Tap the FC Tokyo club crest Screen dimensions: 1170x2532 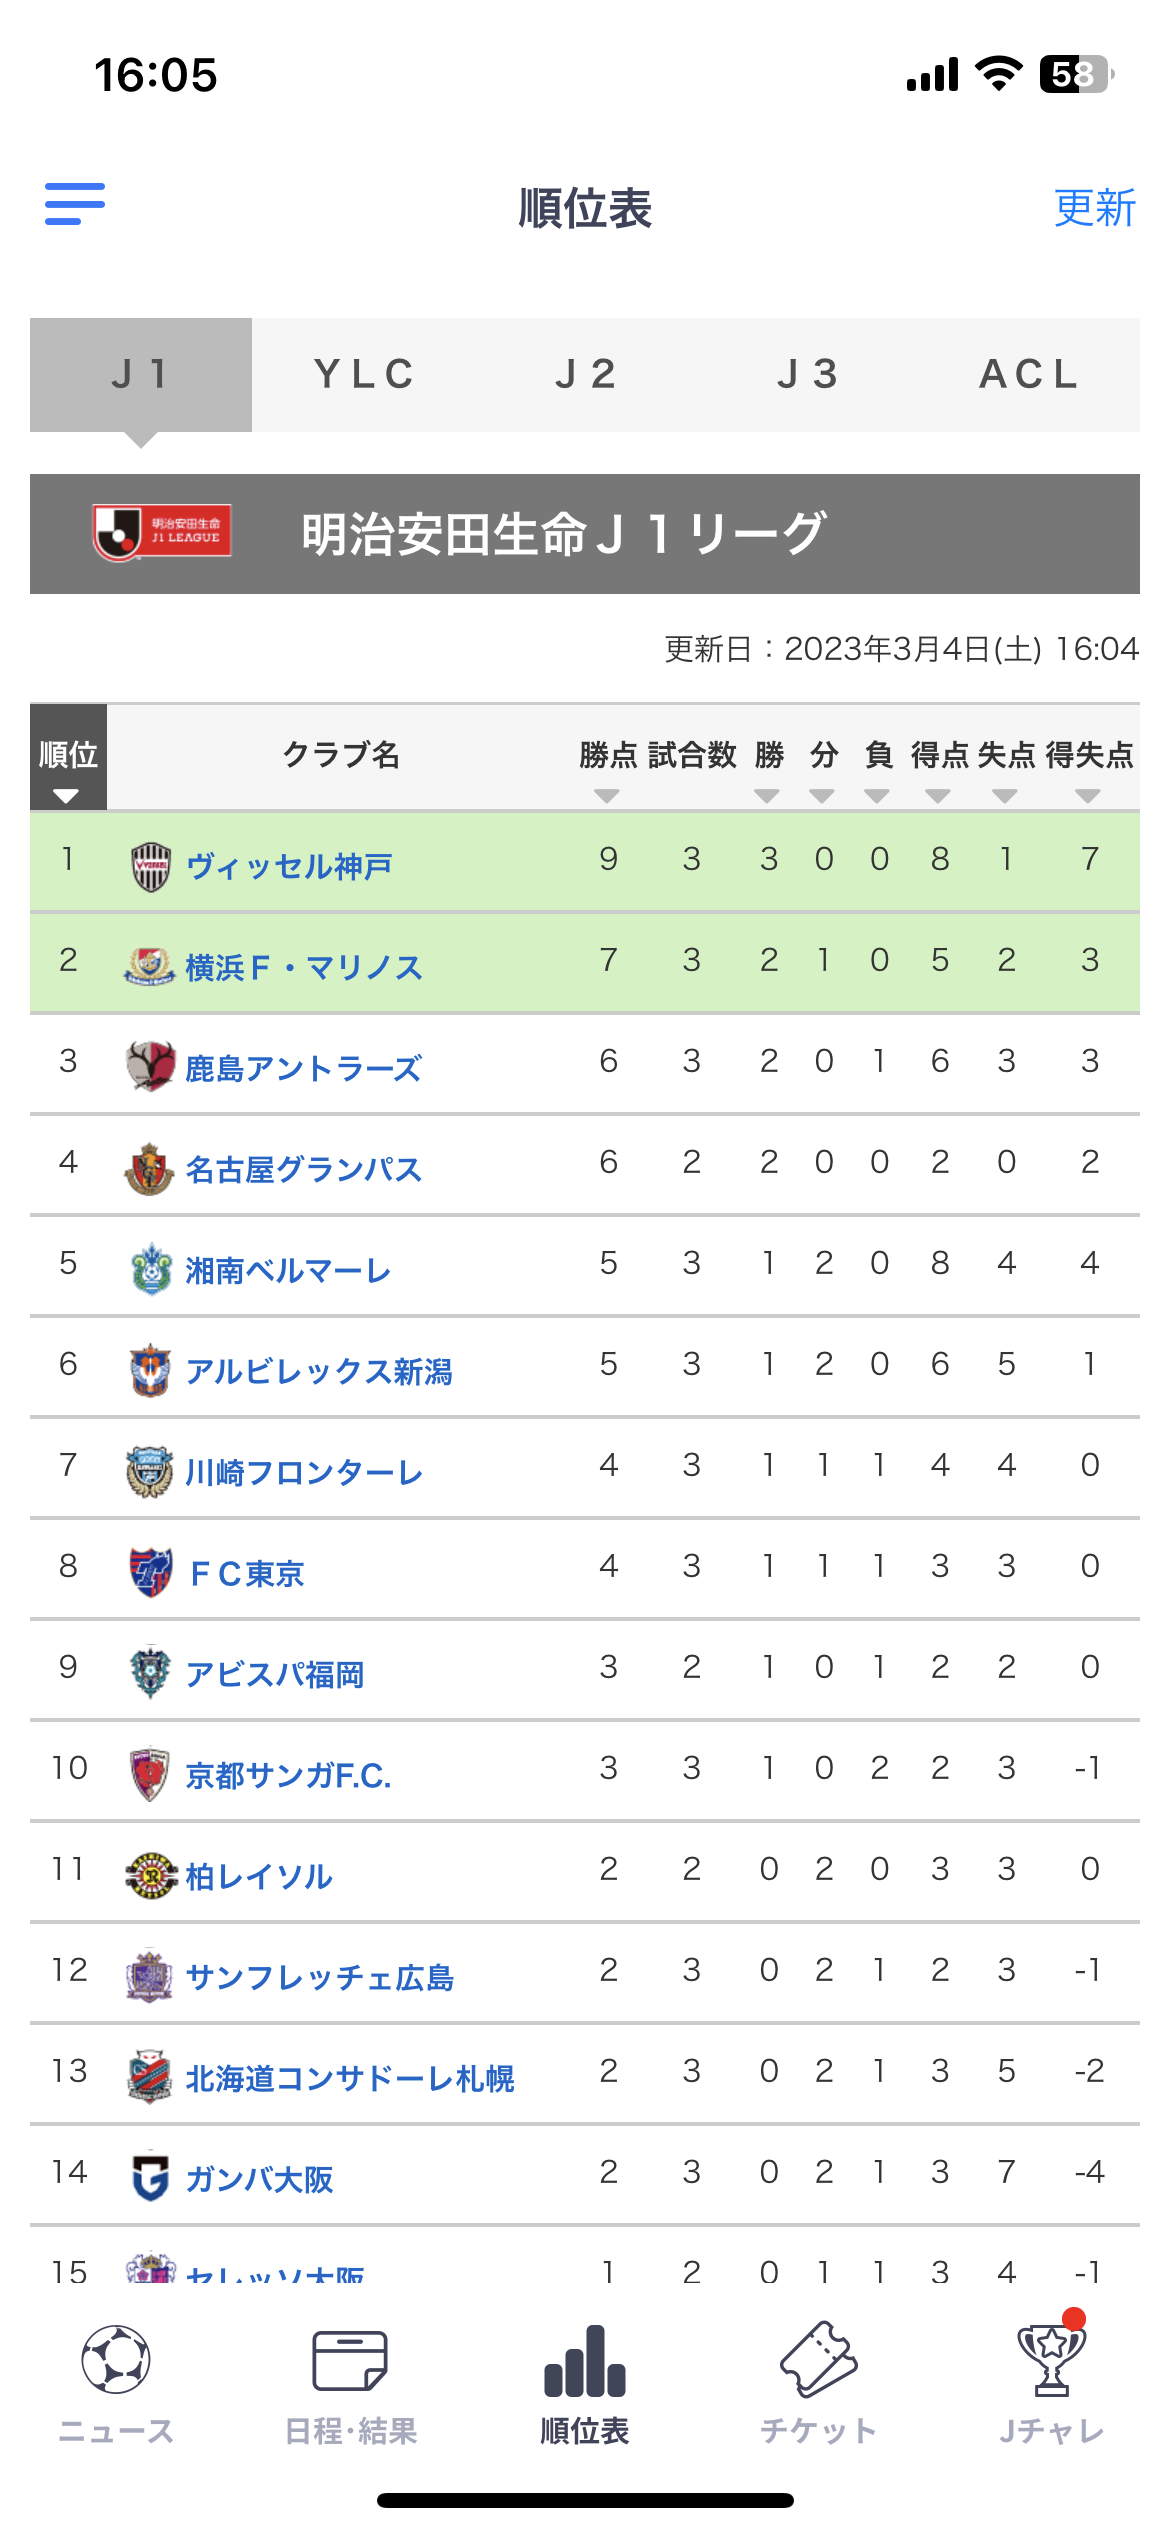pyautogui.click(x=151, y=1572)
